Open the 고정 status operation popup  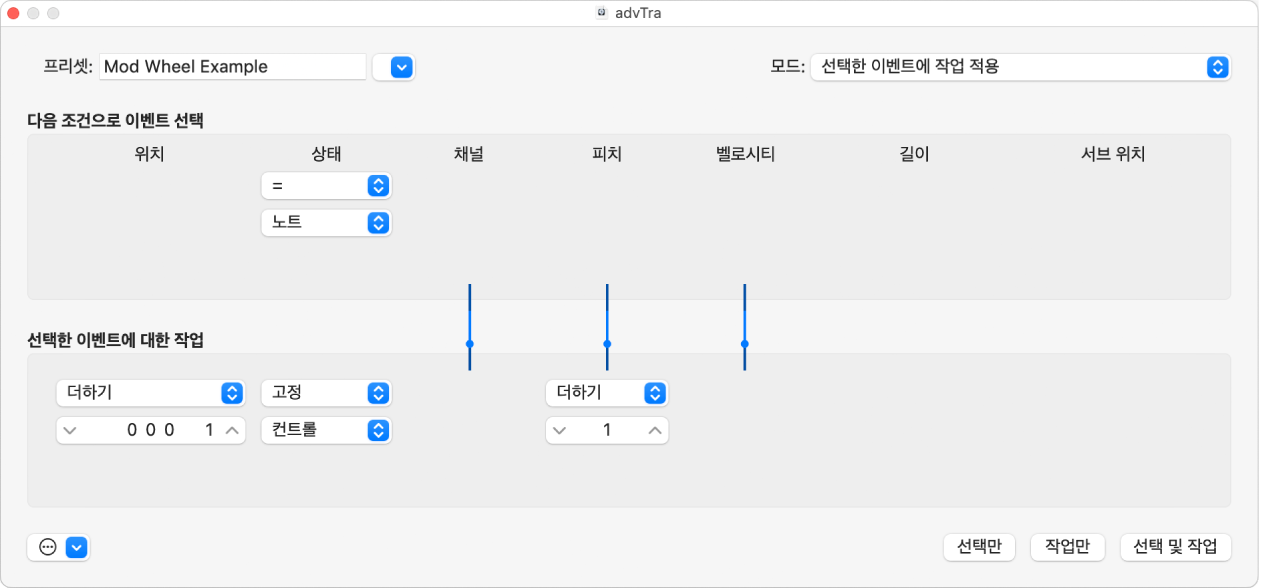[x=326, y=393]
